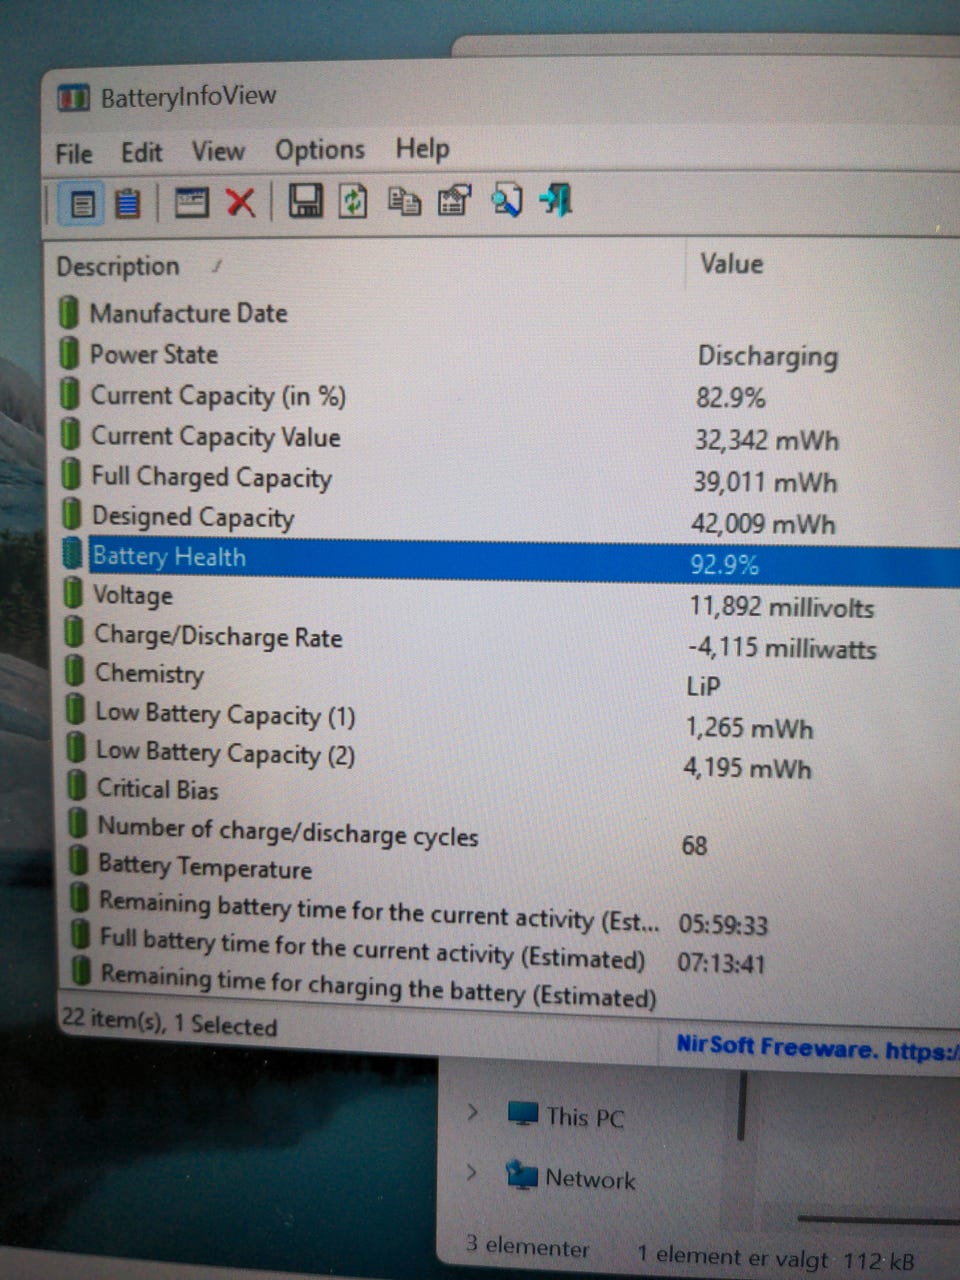Click the 39,011 mWh value
This screenshot has height=1280, width=960.
765,482
